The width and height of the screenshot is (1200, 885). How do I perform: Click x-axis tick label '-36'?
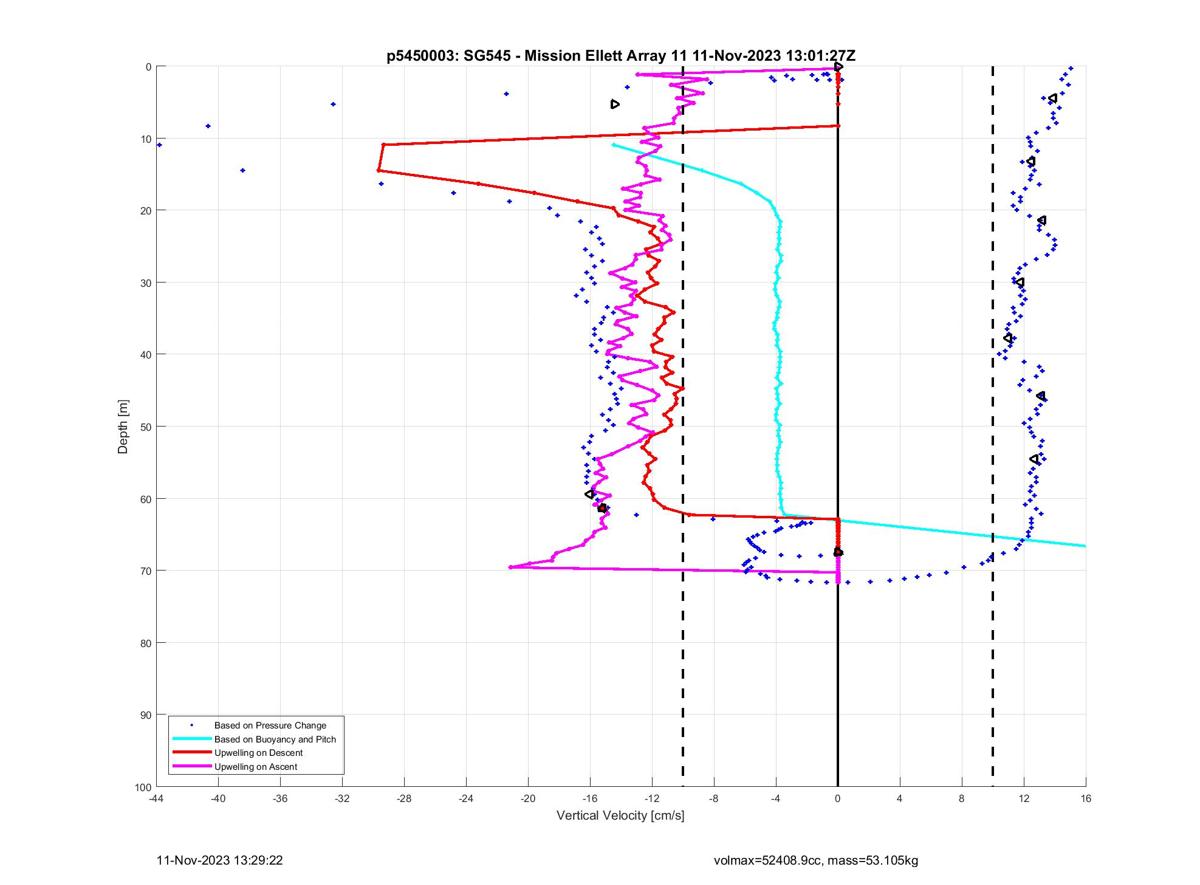click(280, 798)
